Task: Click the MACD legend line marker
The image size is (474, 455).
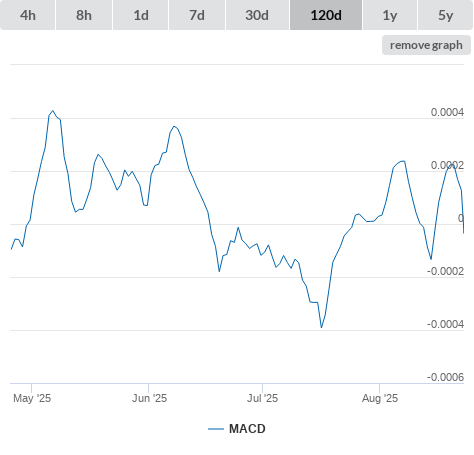Action: (216, 429)
